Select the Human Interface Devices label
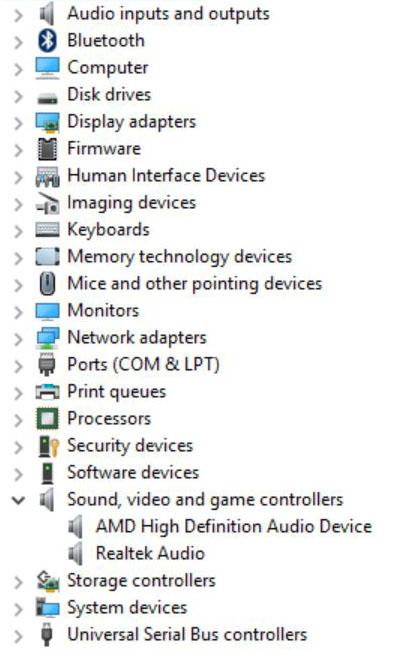 click(x=166, y=176)
